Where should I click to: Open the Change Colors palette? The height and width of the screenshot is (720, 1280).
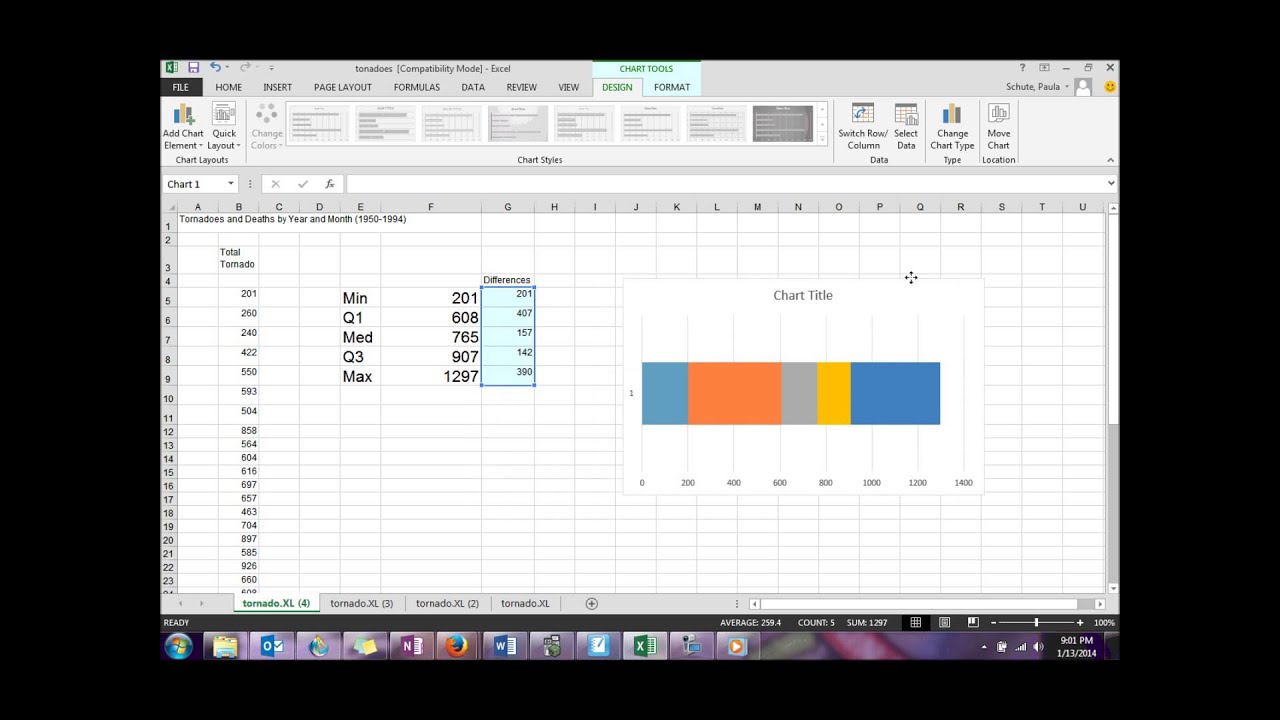pos(266,127)
